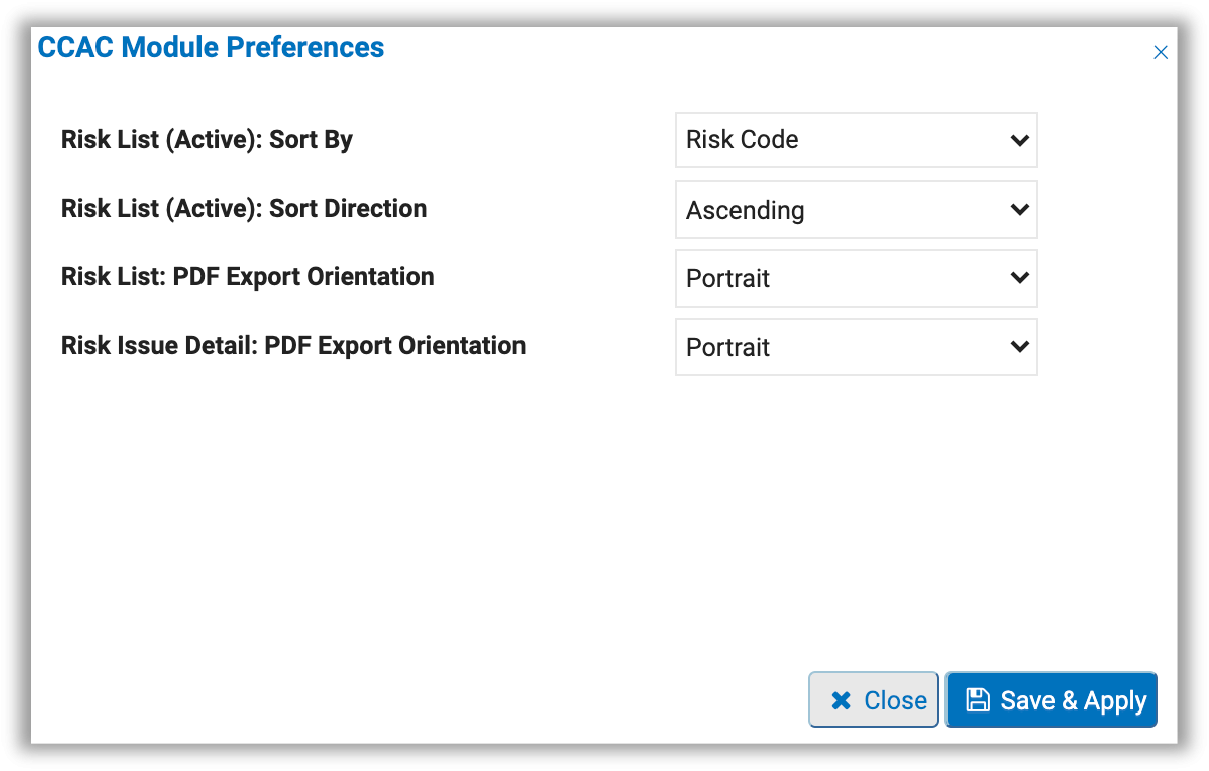Viewport: 1209px width, 771px height.
Task: Click the Save & Apply button
Action: [x=1051, y=699]
